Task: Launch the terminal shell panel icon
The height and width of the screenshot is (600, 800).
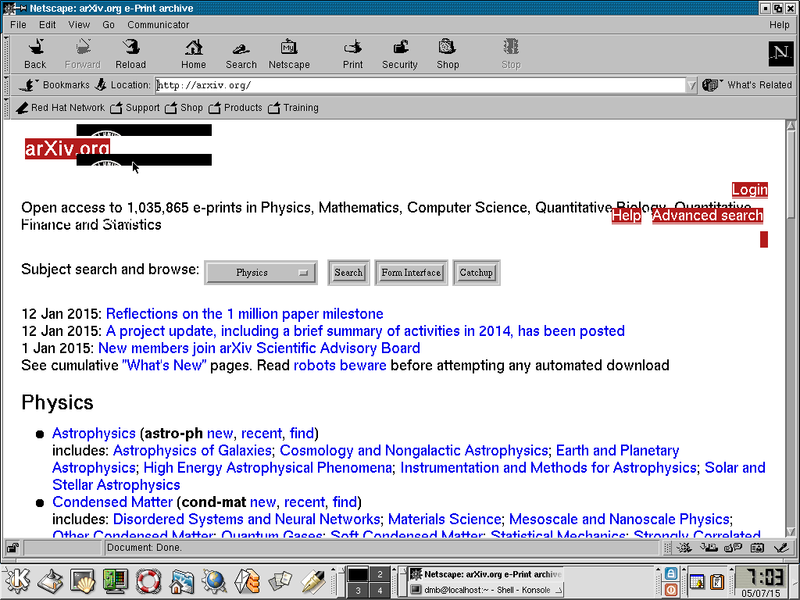Action: [83, 581]
